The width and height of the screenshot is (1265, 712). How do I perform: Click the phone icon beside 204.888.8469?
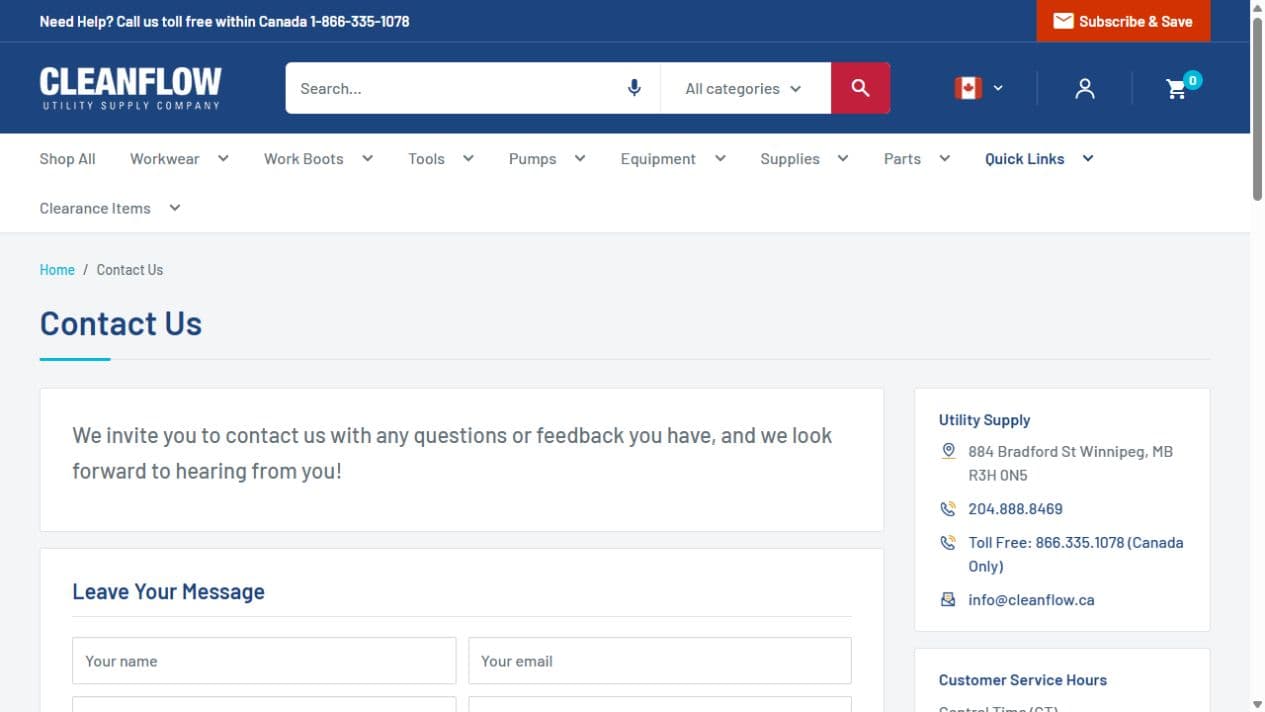[x=948, y=509]
